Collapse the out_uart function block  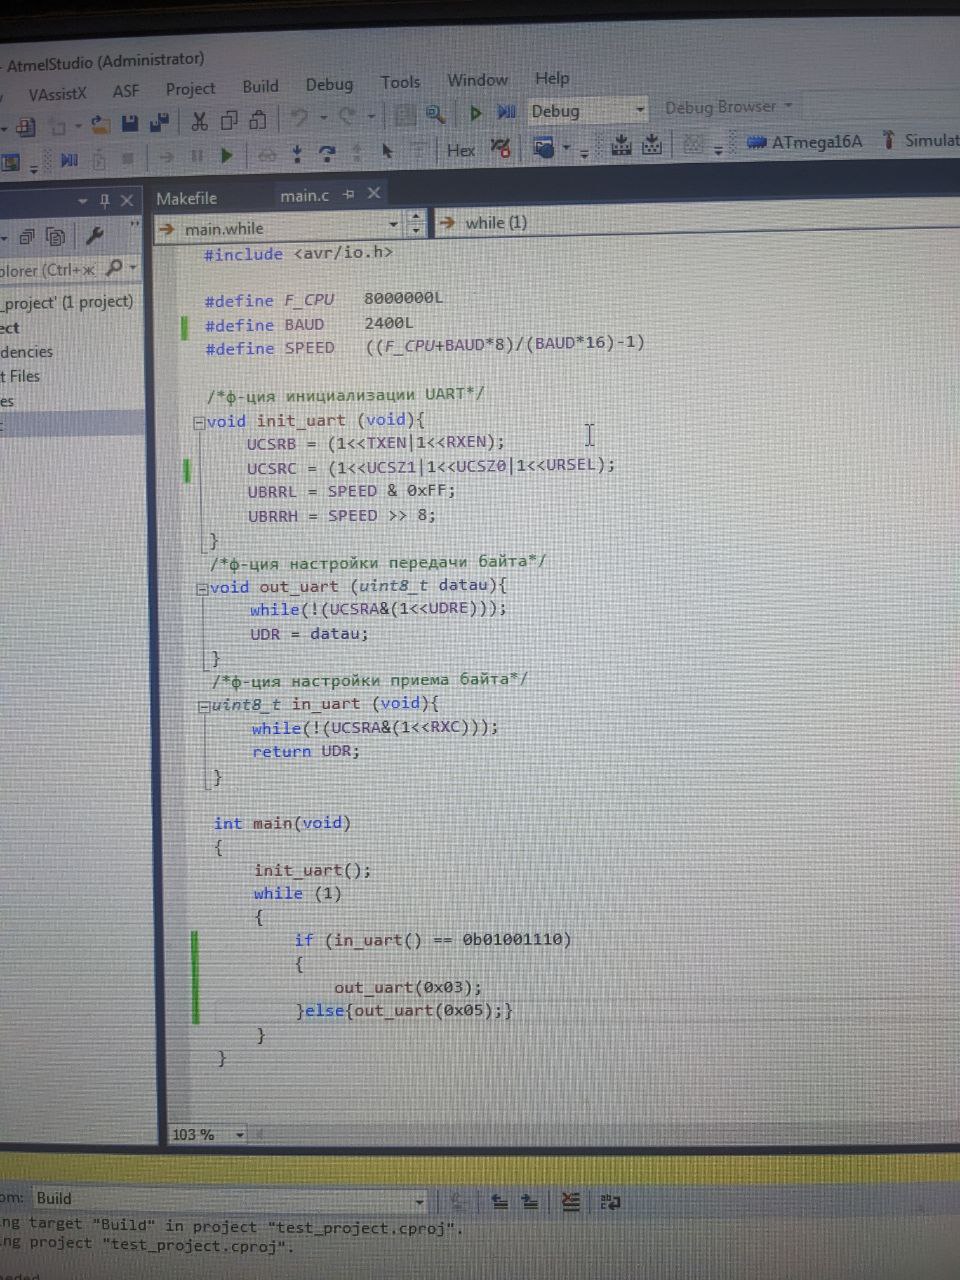click(202, 589)
